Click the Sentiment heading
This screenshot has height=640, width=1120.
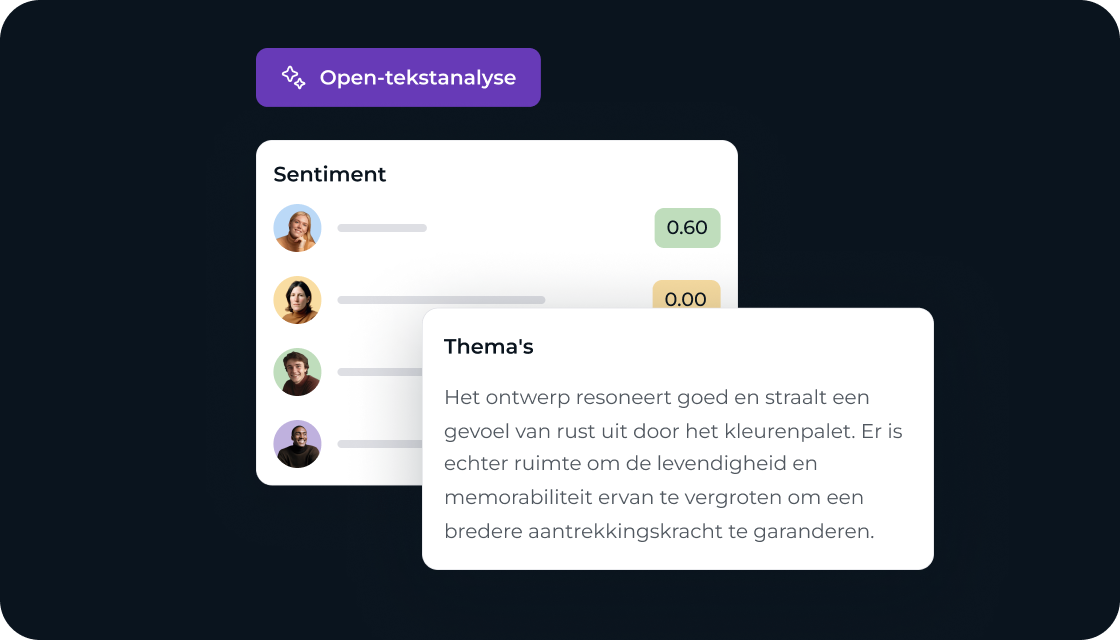[x=329, y=174]
